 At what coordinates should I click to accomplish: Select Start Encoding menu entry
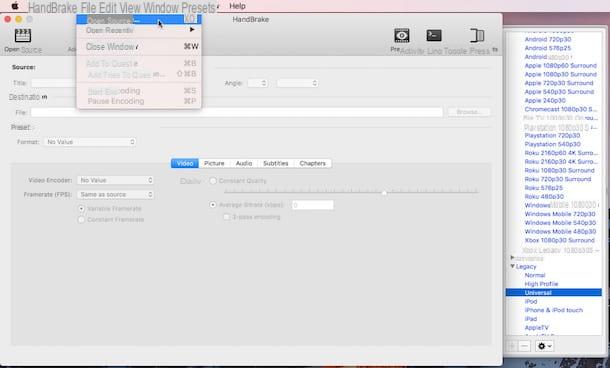tap(139, 91)
